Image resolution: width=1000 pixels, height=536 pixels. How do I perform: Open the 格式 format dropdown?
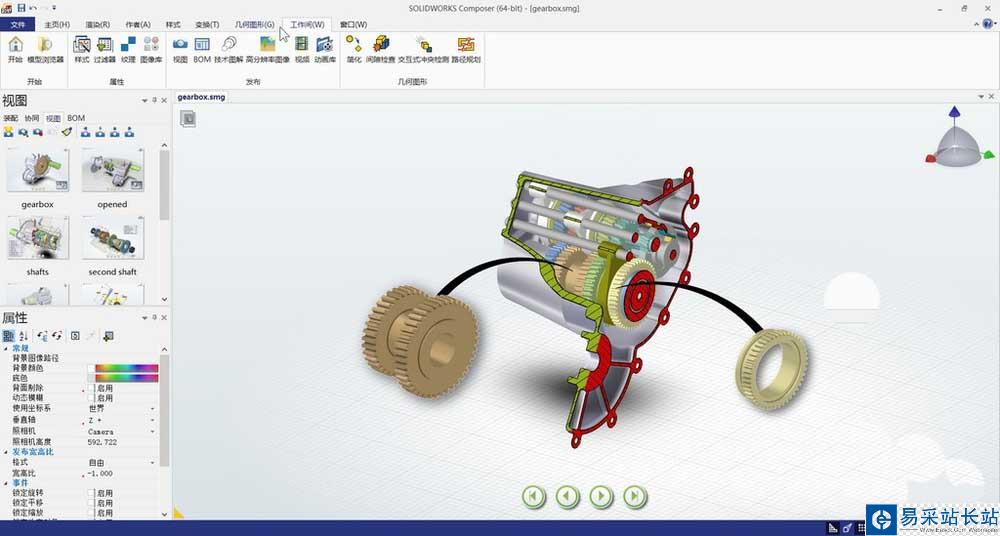coord(152,463)
